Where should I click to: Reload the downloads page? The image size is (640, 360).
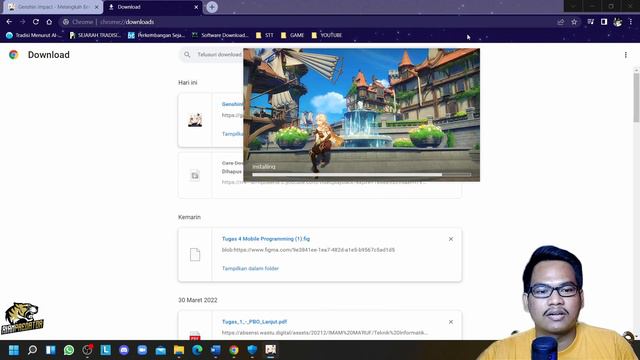pyautogui.click(x=36, y=22)
